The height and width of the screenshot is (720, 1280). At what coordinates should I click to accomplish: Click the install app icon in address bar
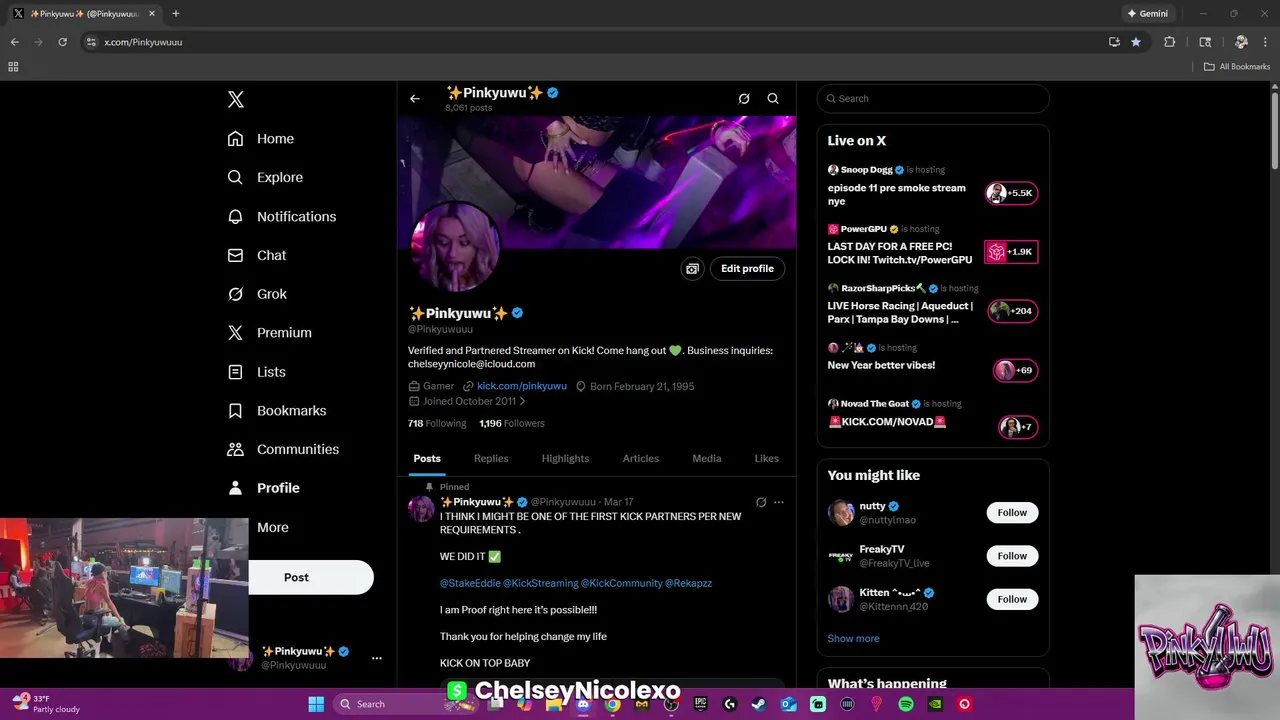click(1114, 42)
